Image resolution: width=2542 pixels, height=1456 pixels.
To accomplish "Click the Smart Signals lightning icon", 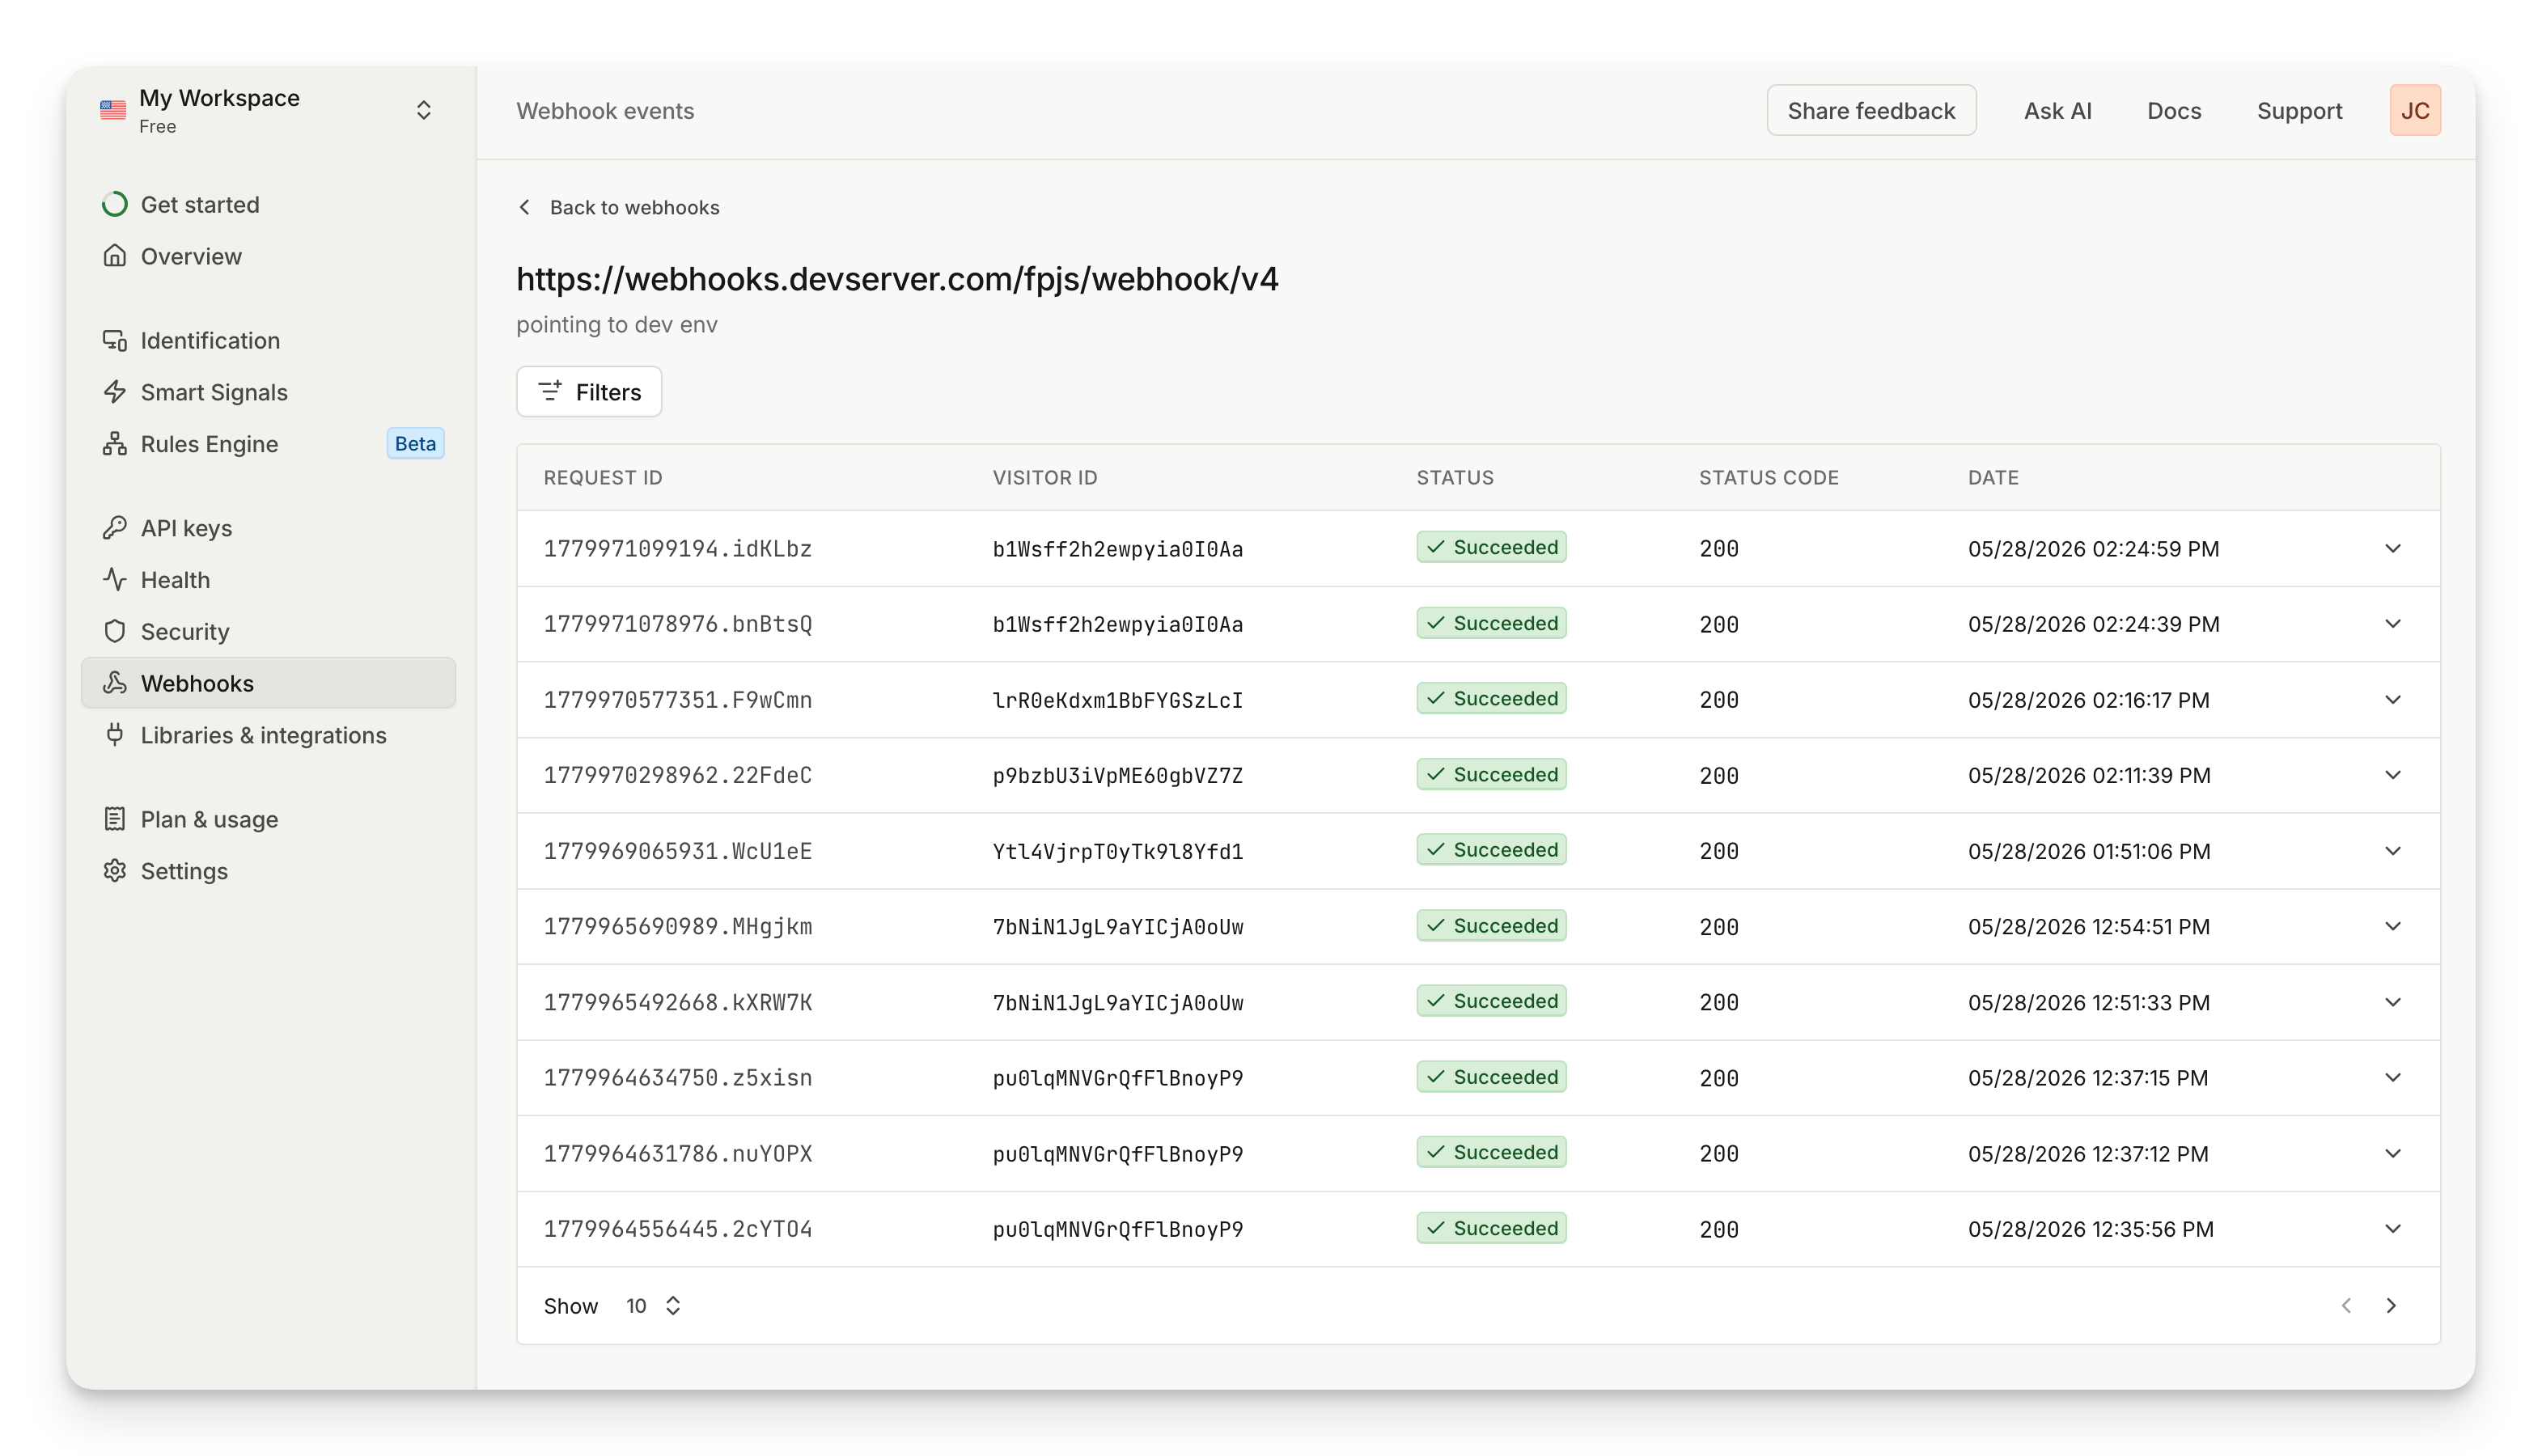I will 115,392.
